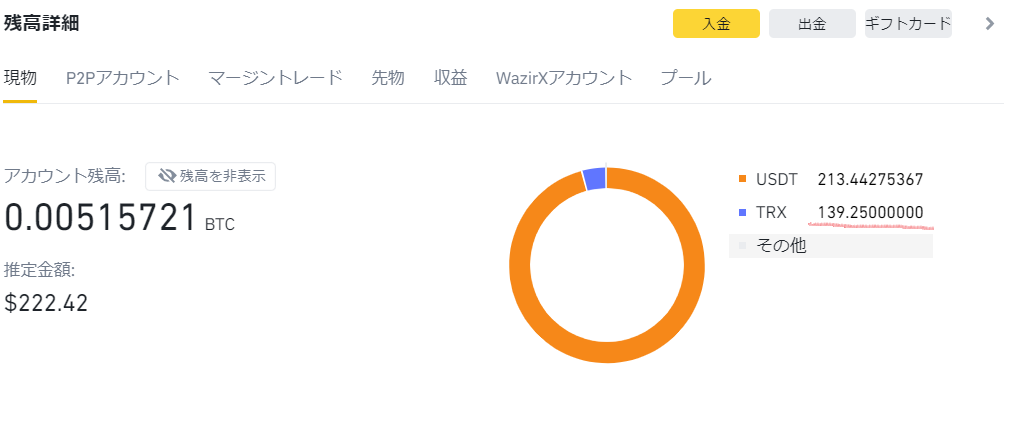The height and width of the screenshot is (444, 1010).
Task: Click the orange USDT legend swatch
Action: click(742, 180)
